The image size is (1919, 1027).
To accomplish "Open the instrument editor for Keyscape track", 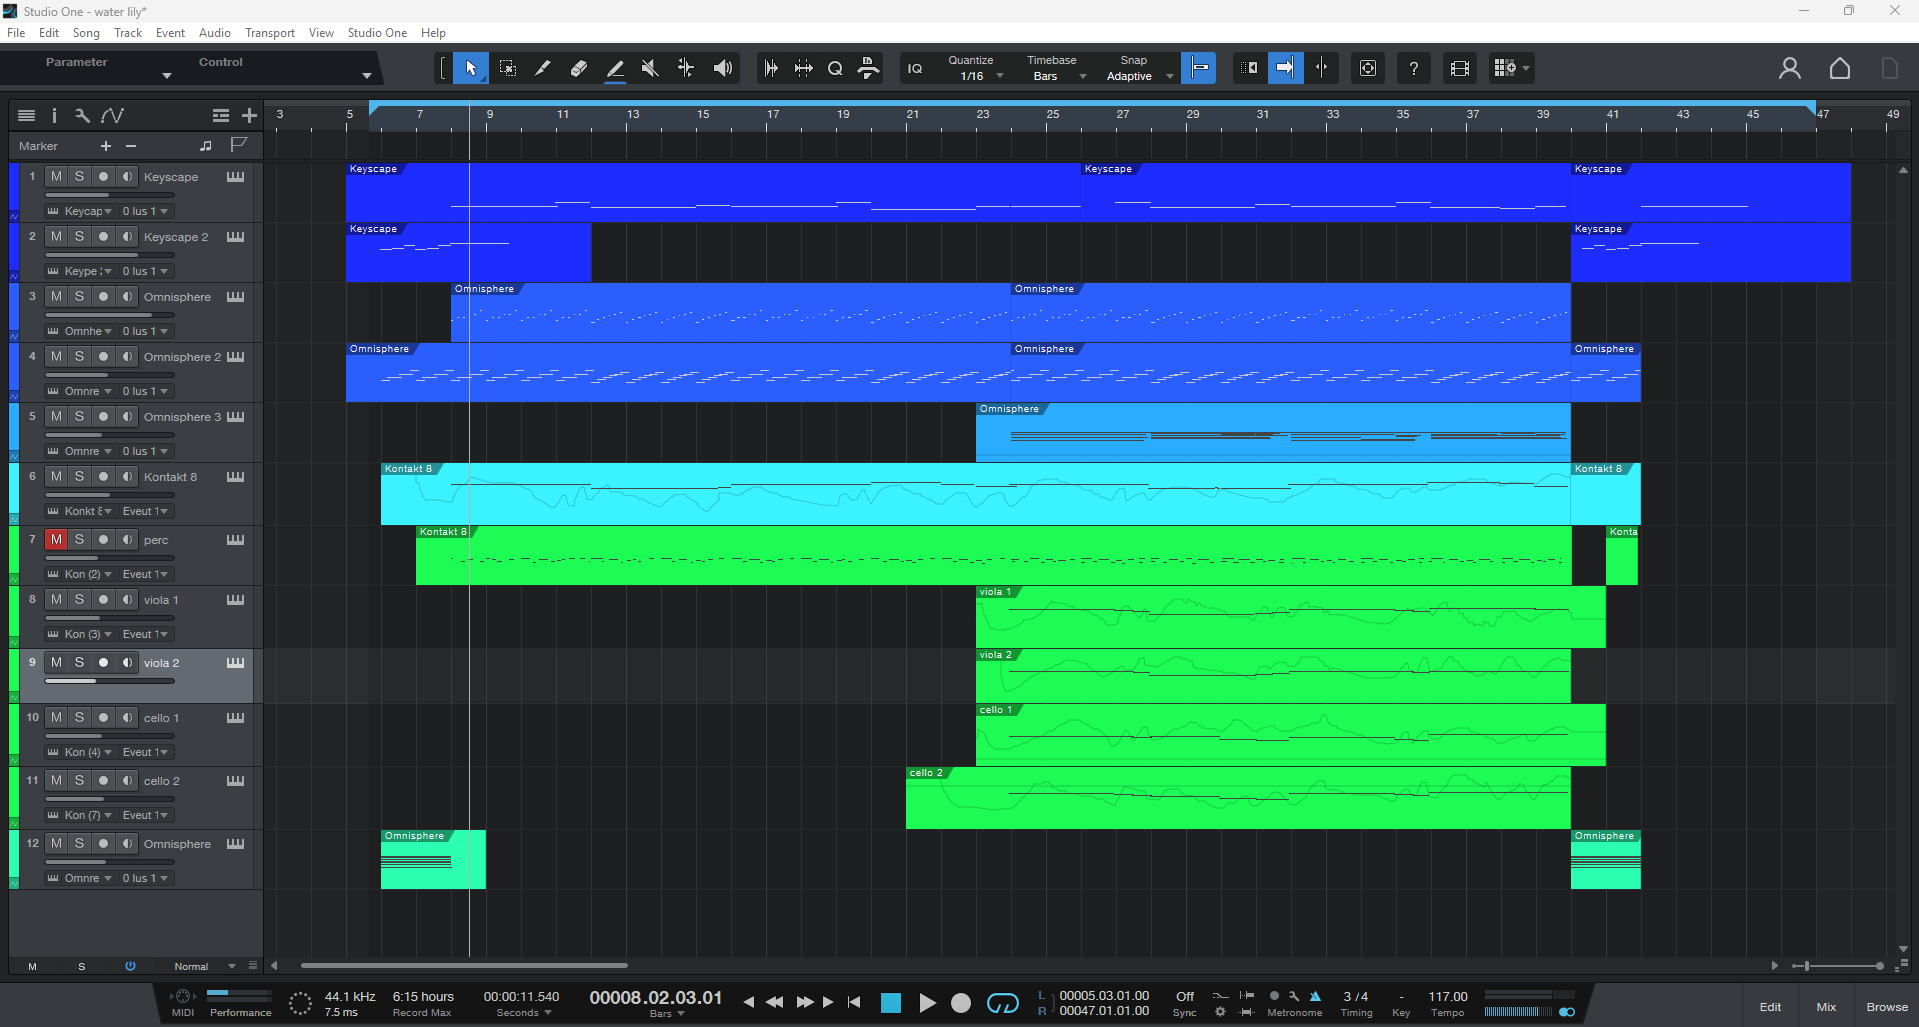I will coord(235,177).
